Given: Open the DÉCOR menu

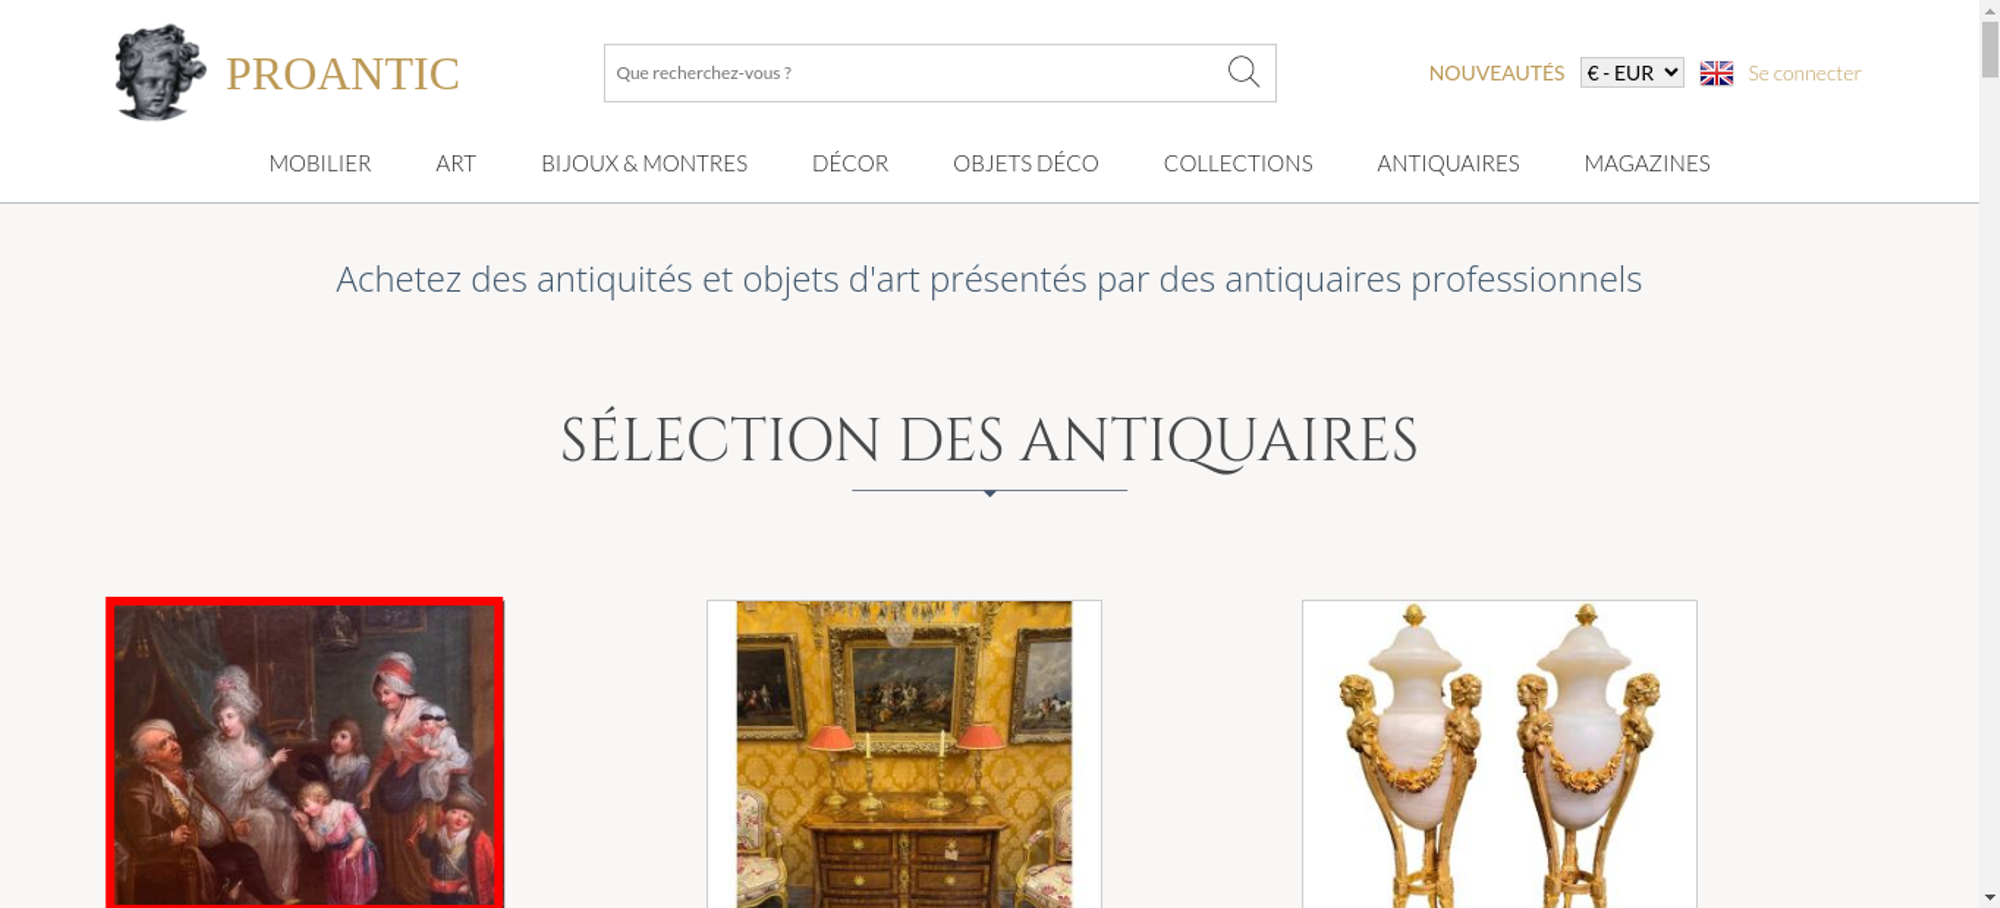Looking at the screenshot, I should point(850,163).
